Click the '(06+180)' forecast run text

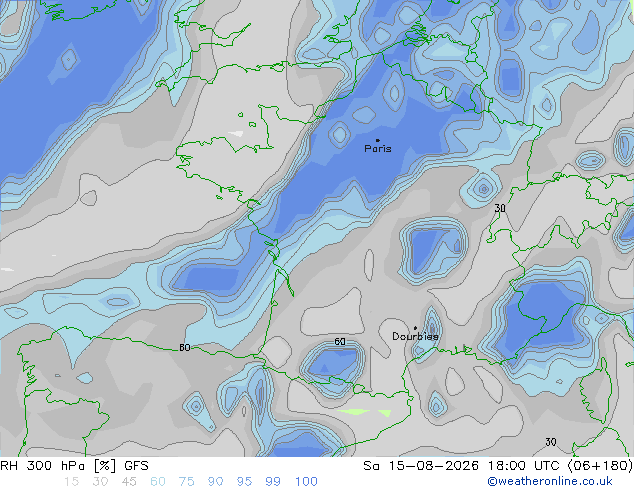tap(600, 466)
